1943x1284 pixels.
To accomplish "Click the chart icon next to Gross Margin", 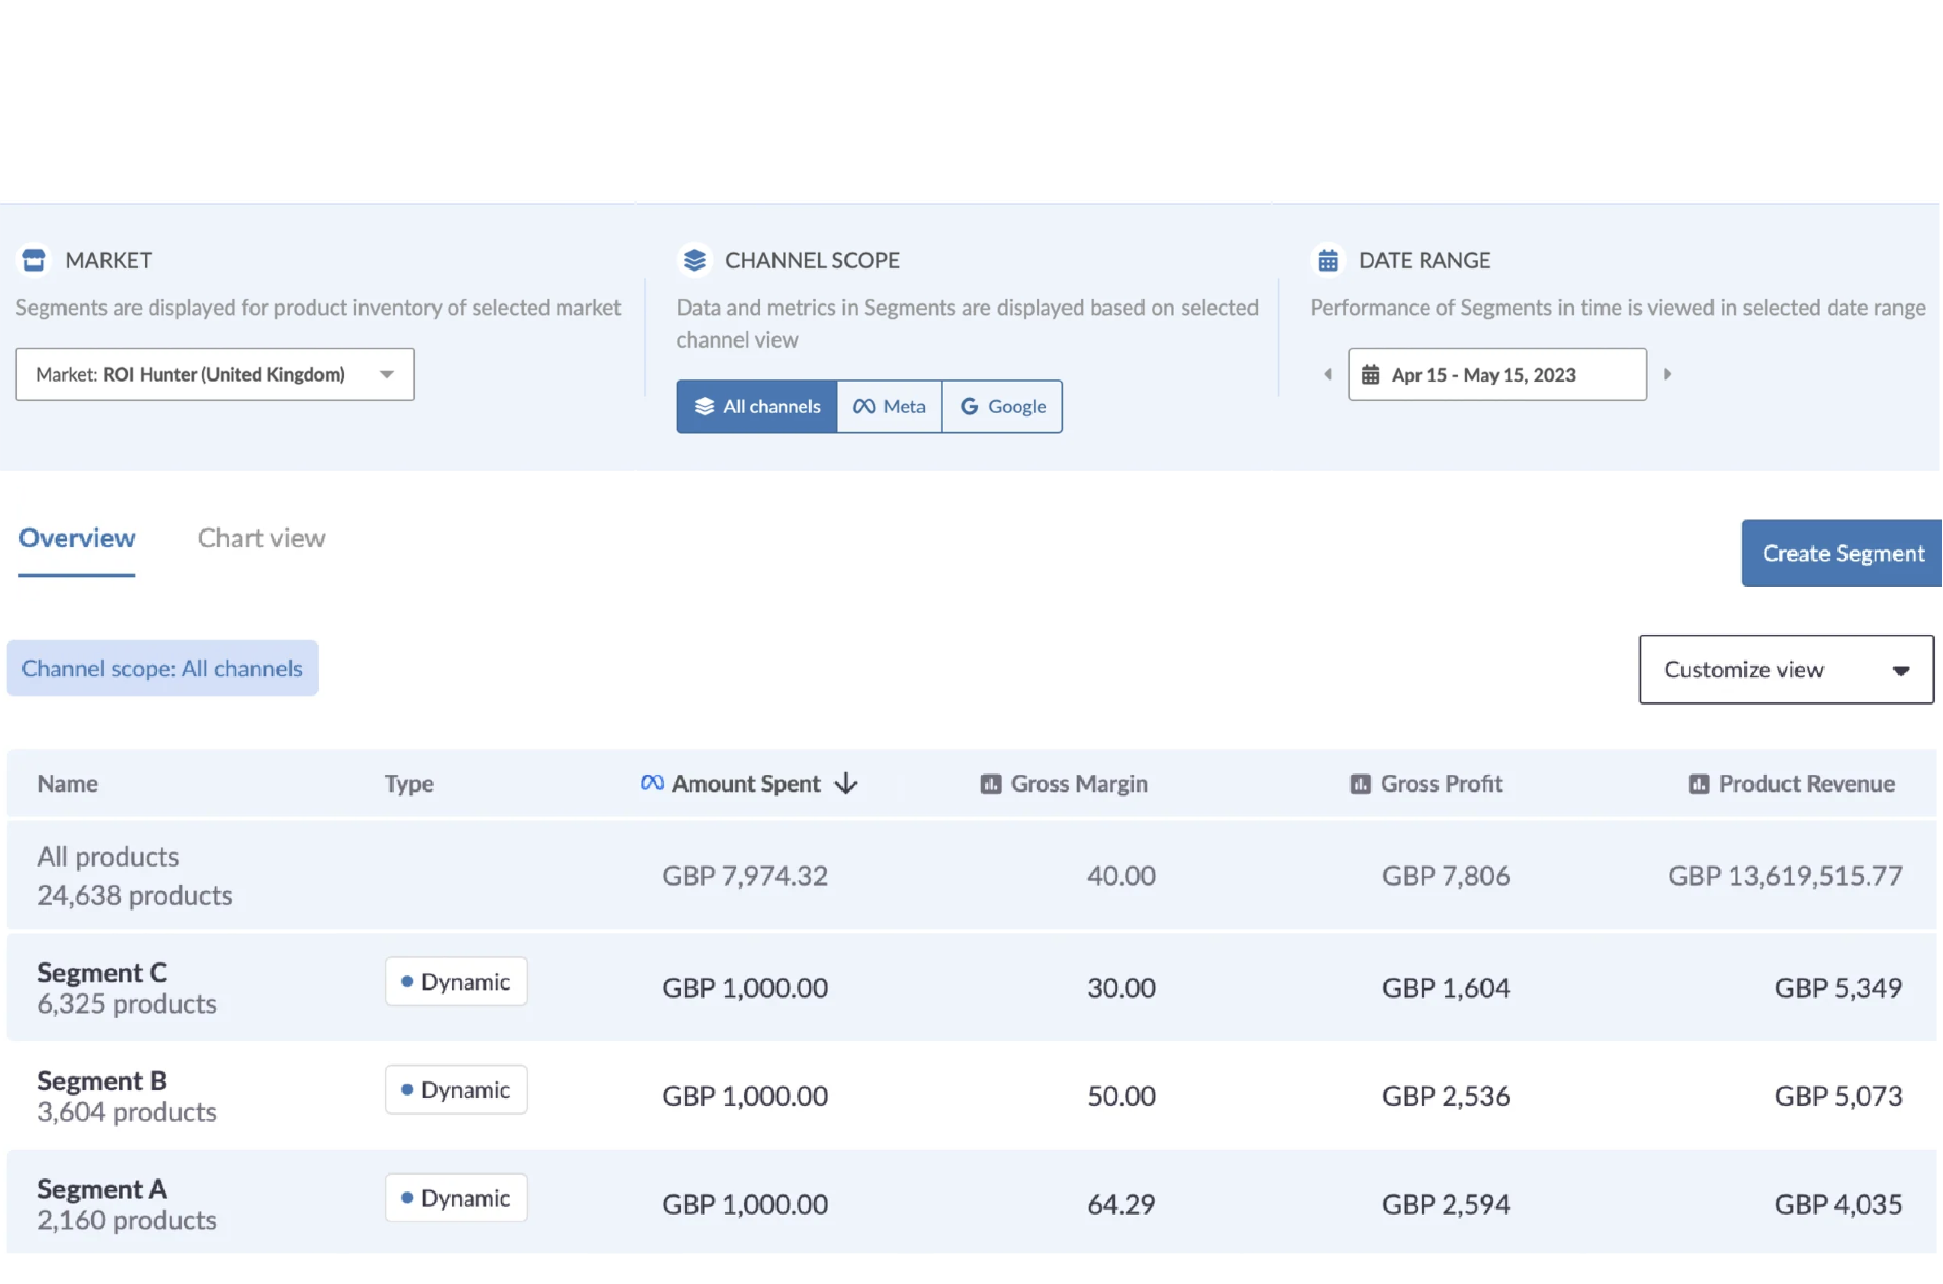I will (x=989, y=784).
